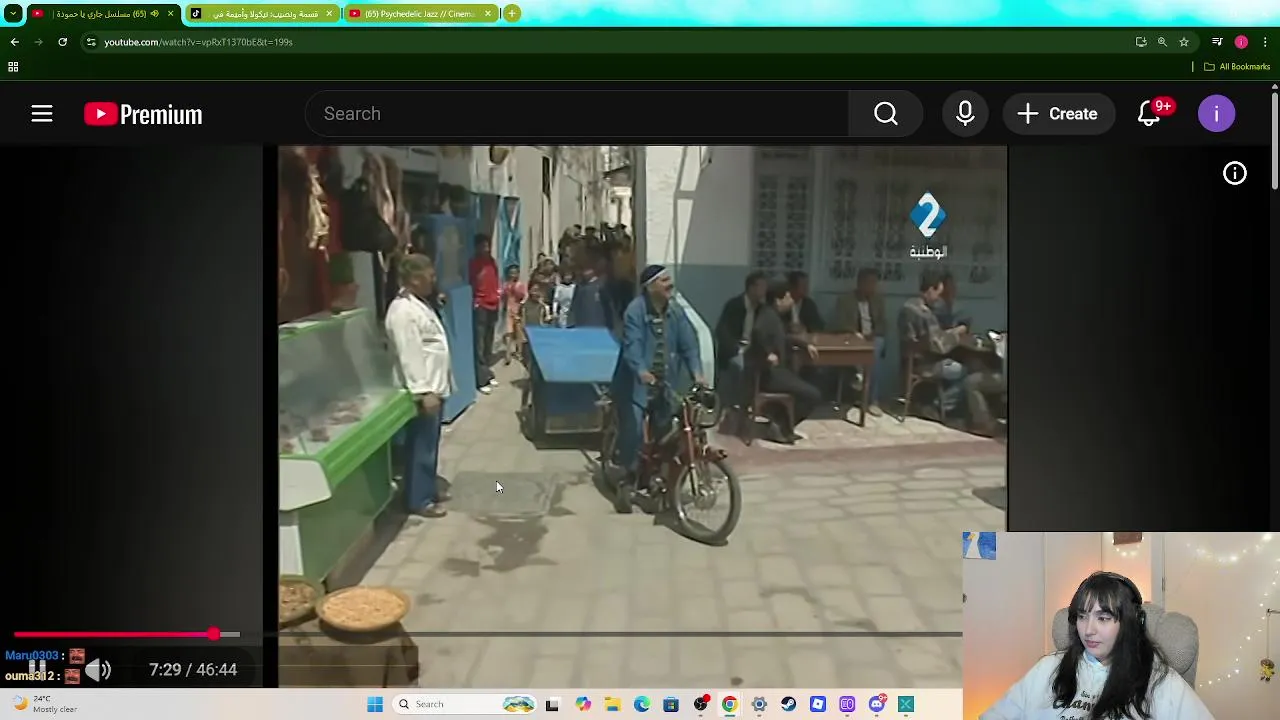Open the Chrome profile avatar
Screen dimensions: 1280x720
[1241, 42]
